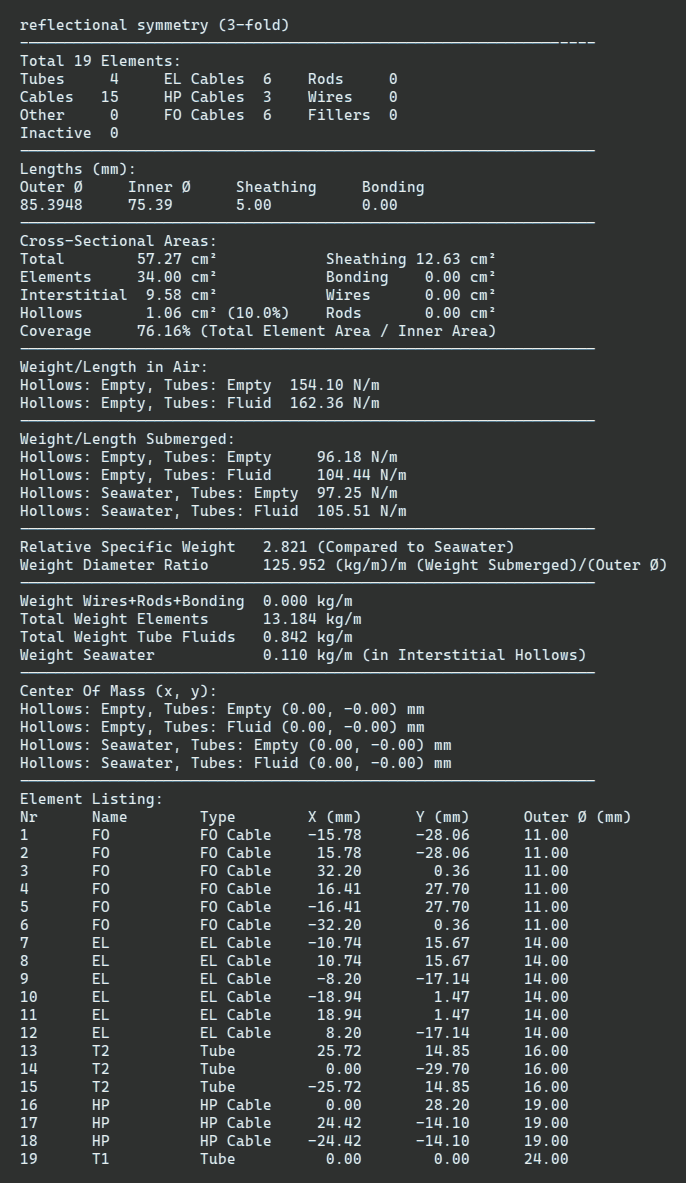
Task: Select element row 19 T1 Tube
Action: point(294,1159)
